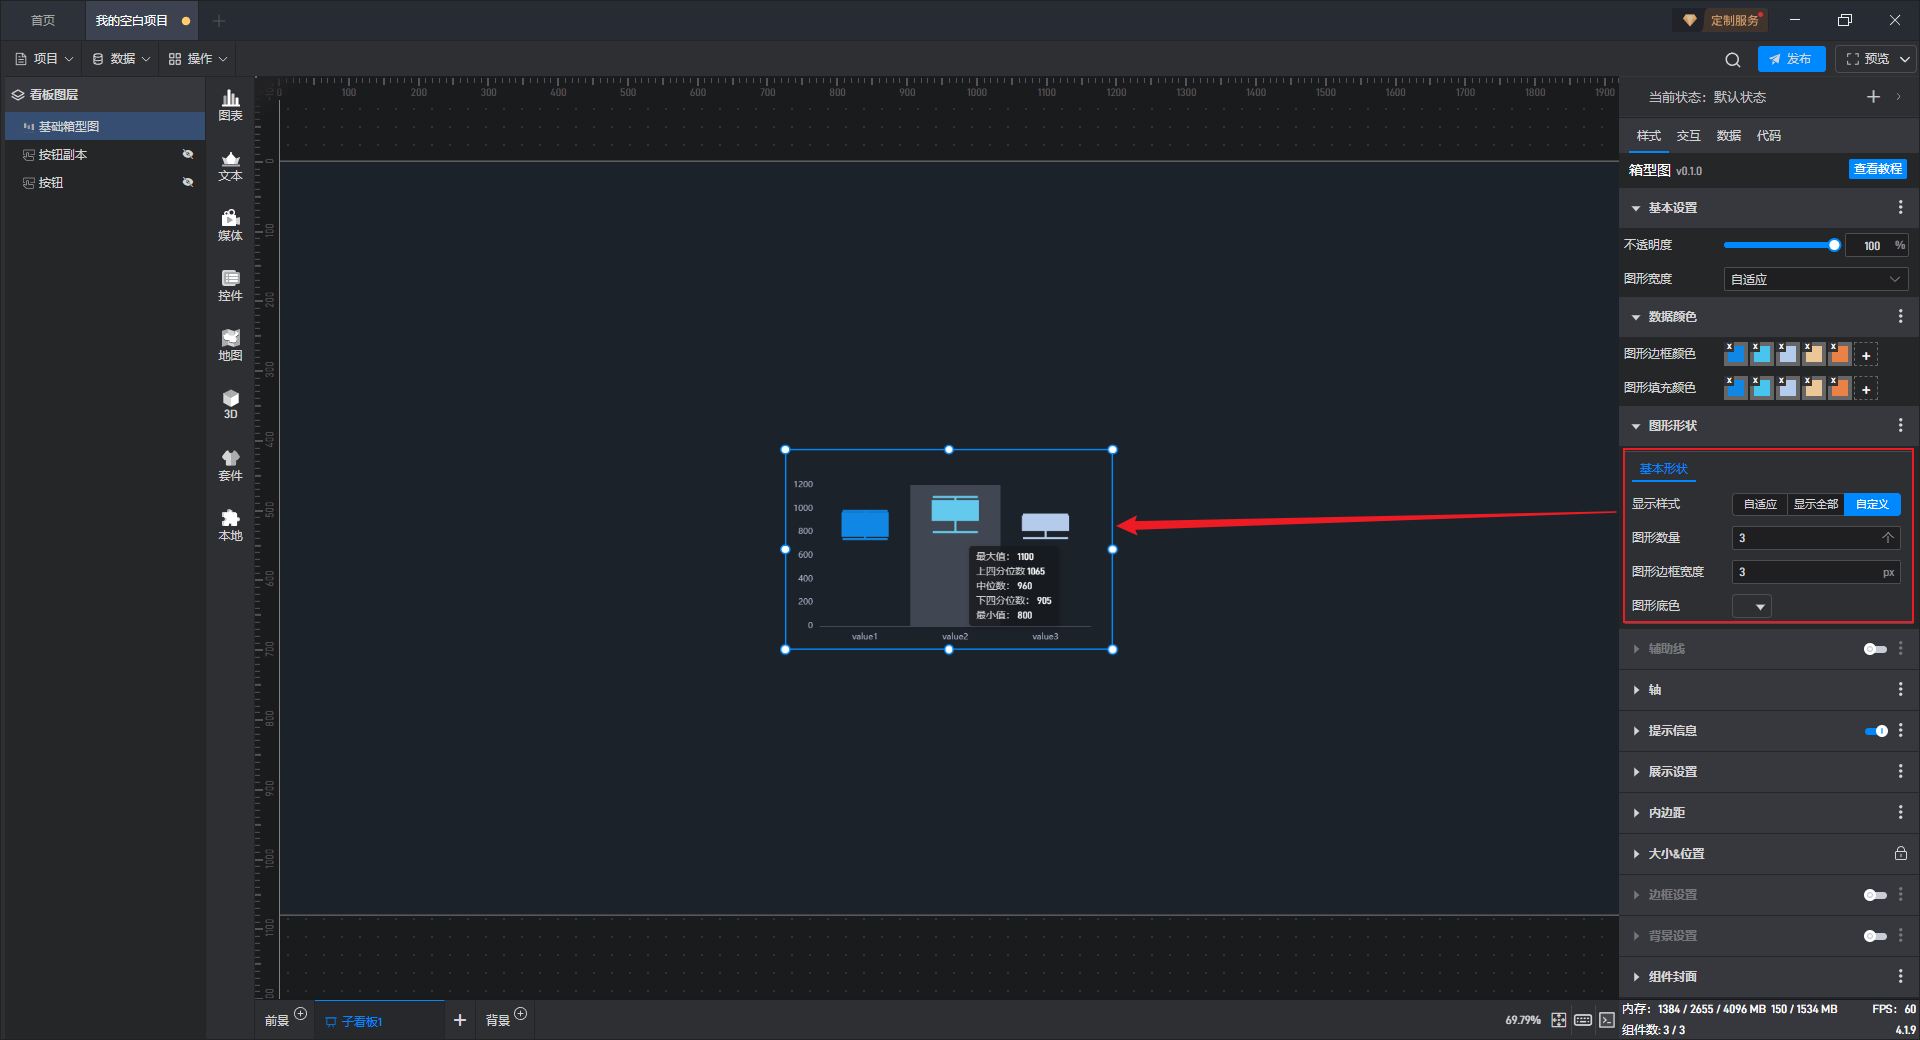Select 自适应 display style option
Screen dimensions: 1920x1040
[x=1760, y=504]
